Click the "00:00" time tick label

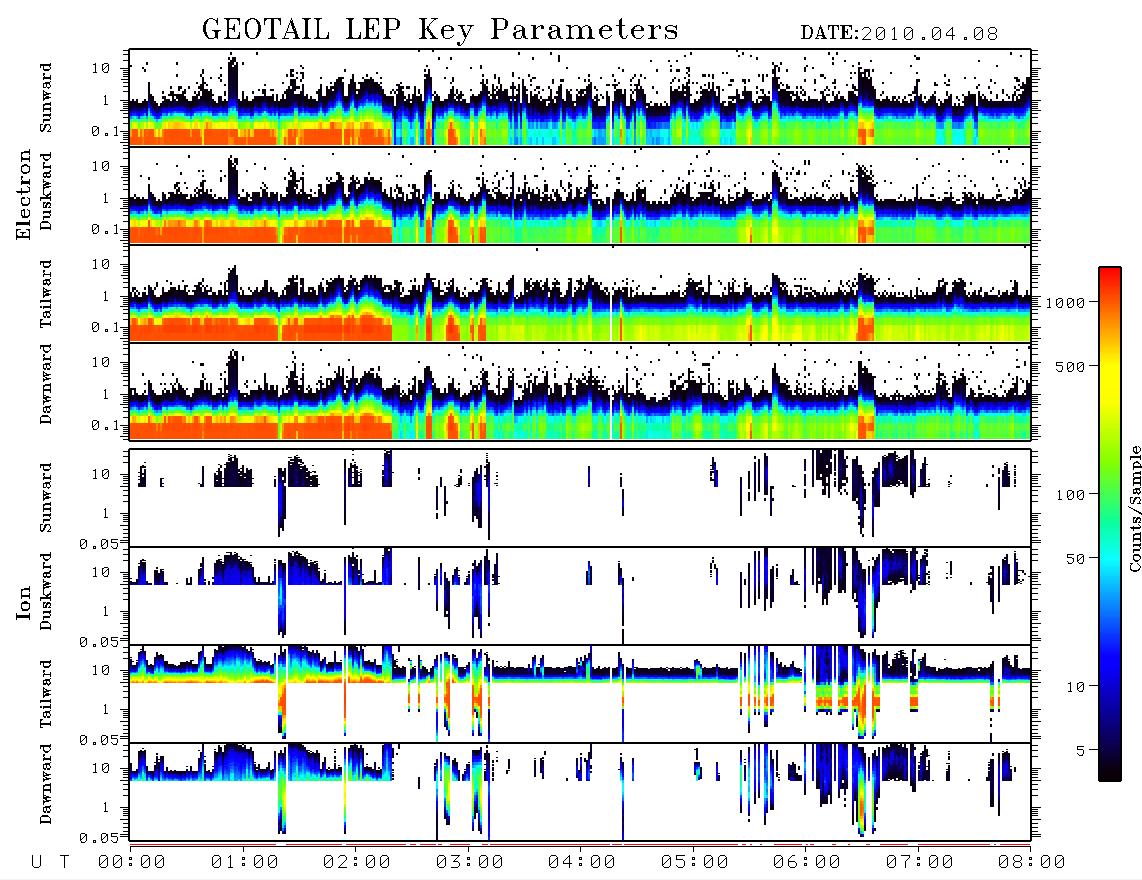[132, 863]
